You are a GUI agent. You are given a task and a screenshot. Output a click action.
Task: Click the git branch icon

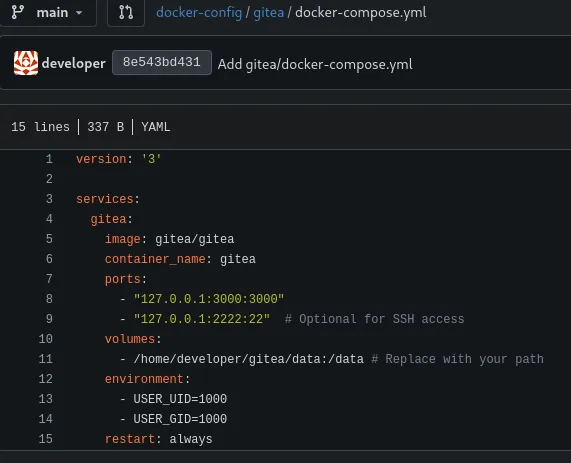coord(18,12)
